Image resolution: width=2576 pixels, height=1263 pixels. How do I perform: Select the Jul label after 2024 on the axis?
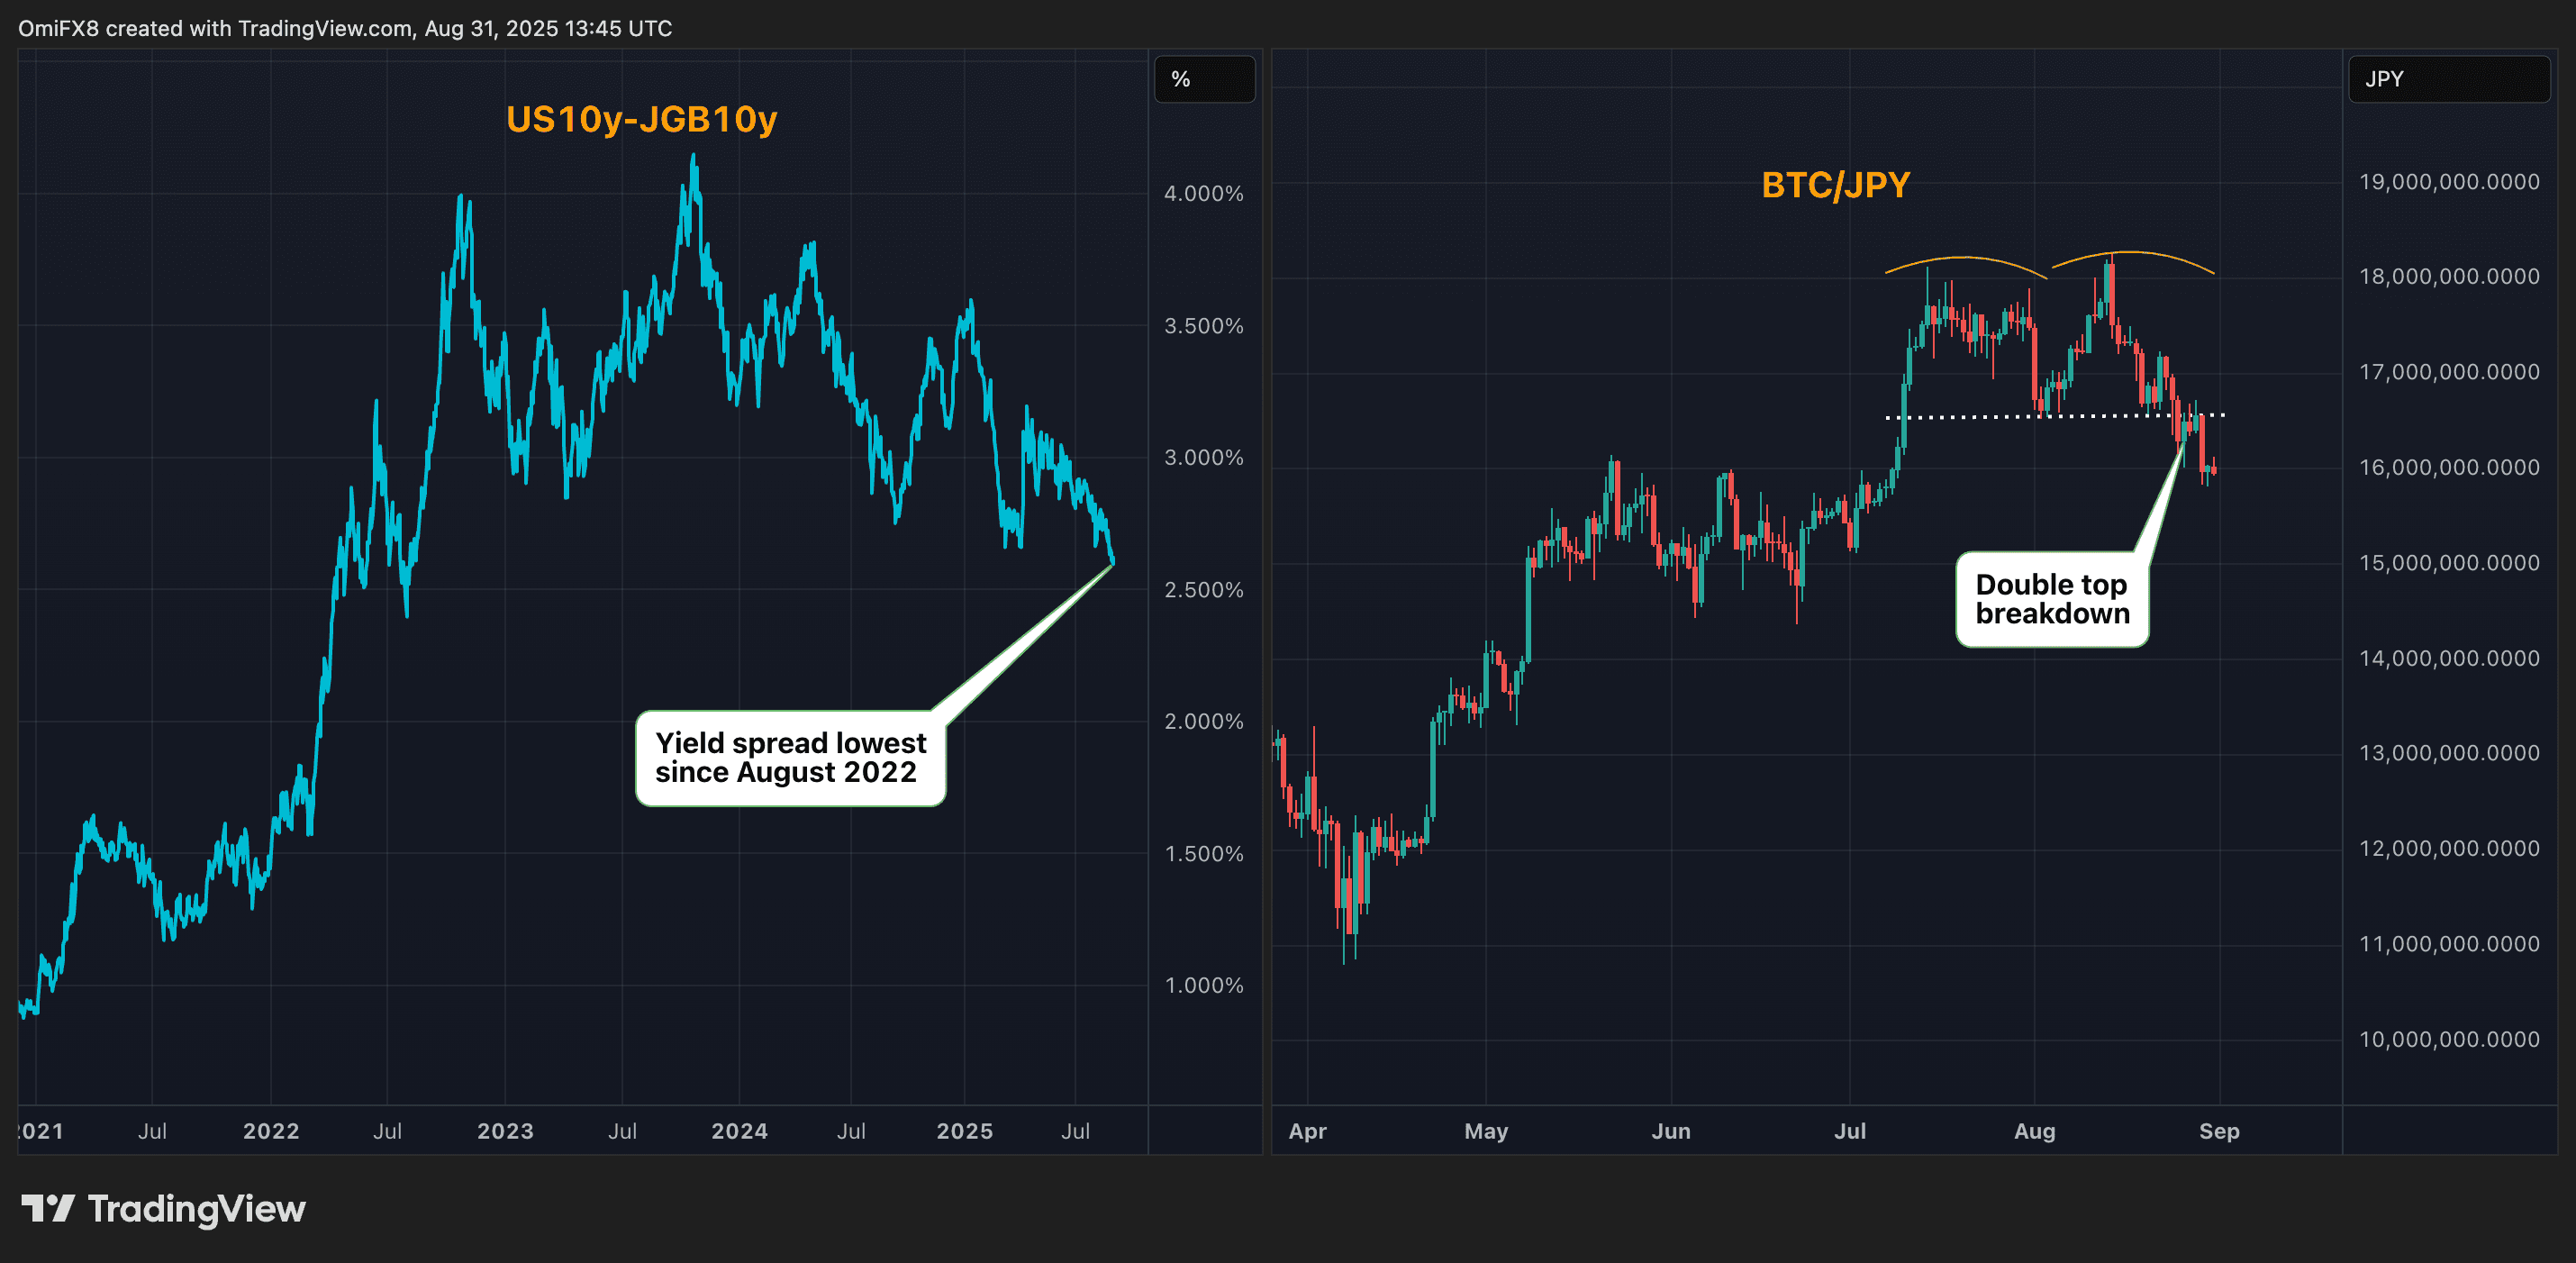pyautogui.click(x=851, y=1131)
